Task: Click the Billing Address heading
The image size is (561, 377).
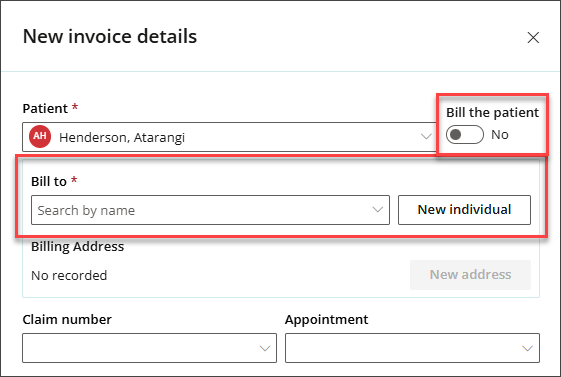Action: (78, 246)
